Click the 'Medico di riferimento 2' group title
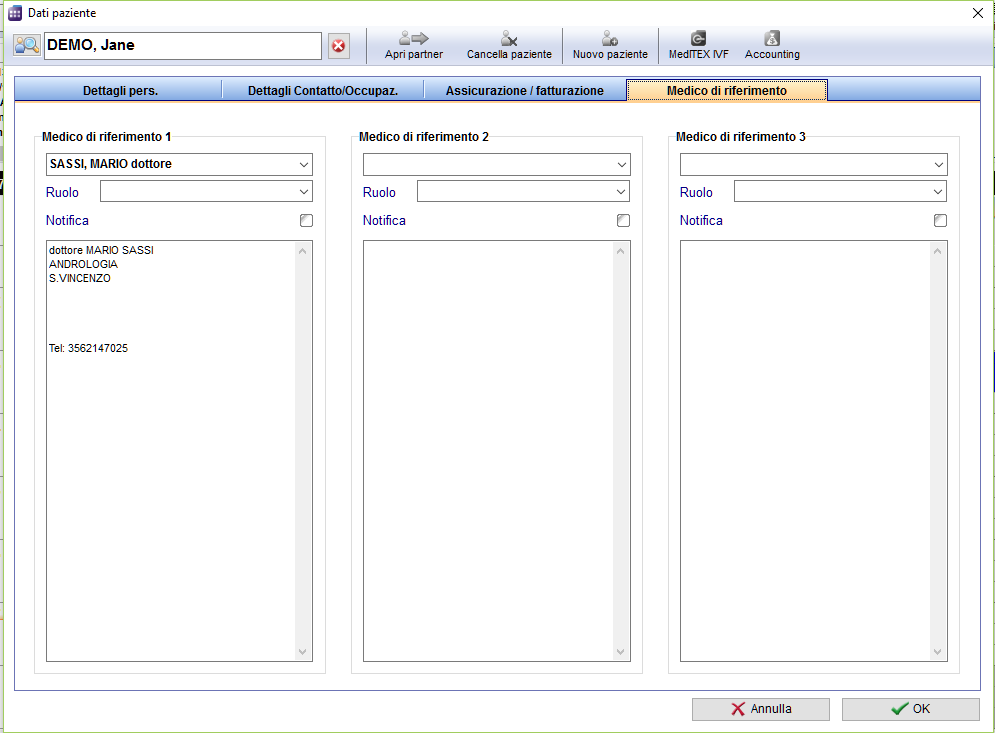 pos(424,136)
